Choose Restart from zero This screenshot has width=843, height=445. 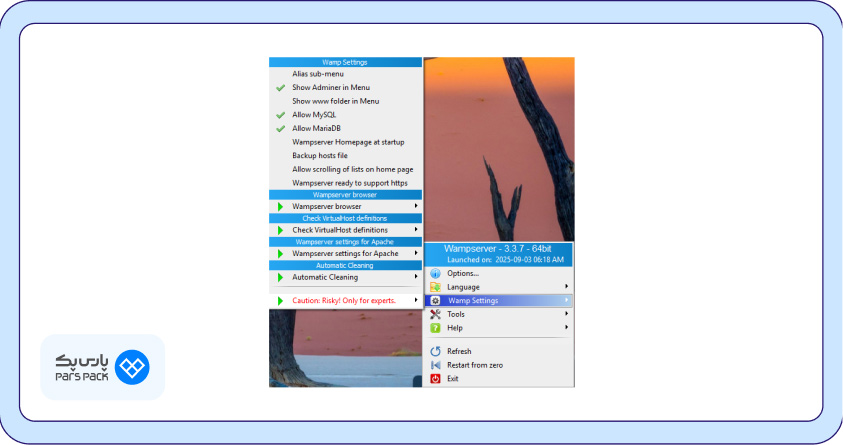point(498,365)
